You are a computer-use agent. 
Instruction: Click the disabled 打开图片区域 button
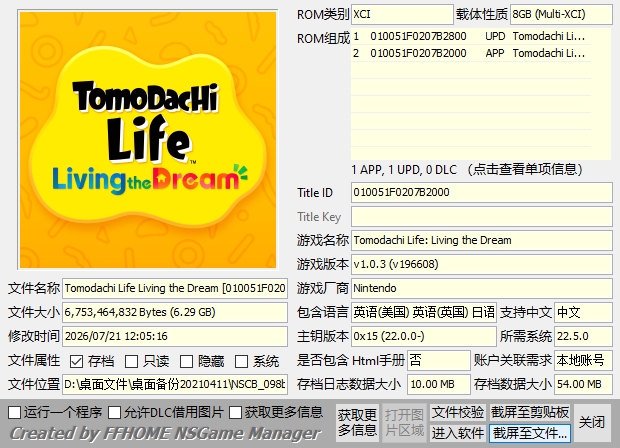404,423
